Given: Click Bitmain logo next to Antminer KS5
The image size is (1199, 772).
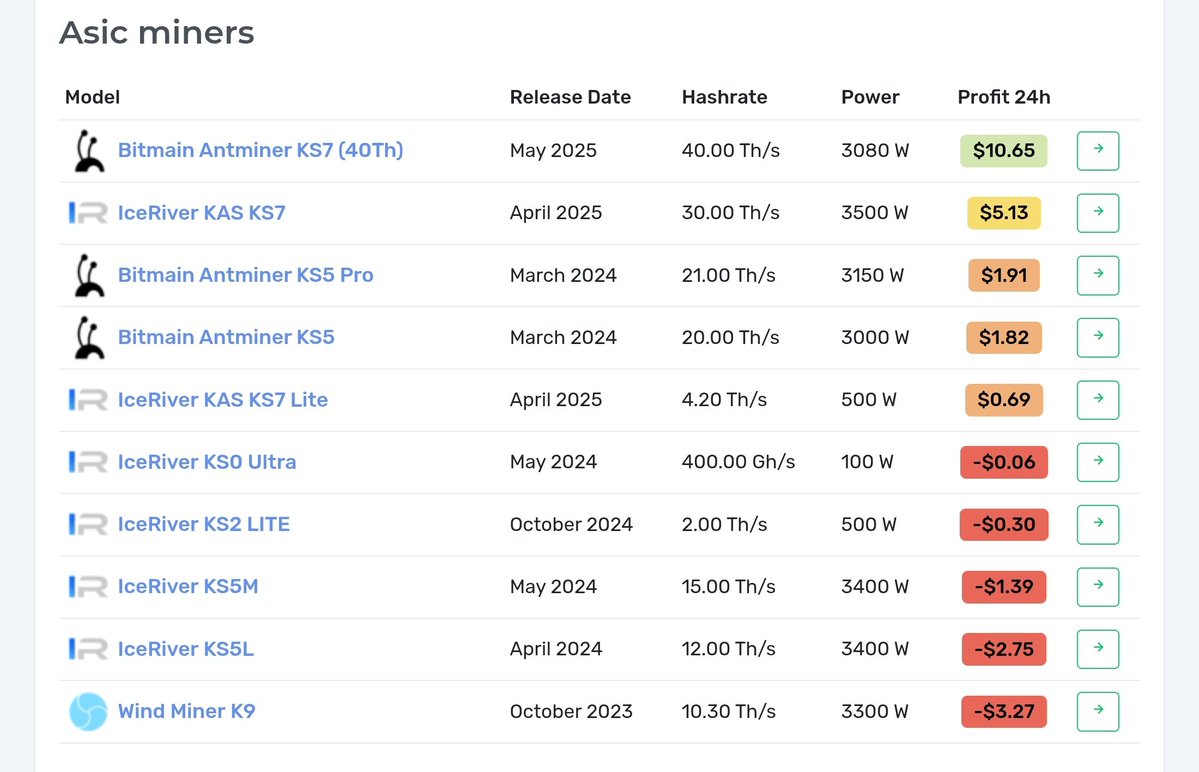Looking at the screenshot, I should point(89,337).
